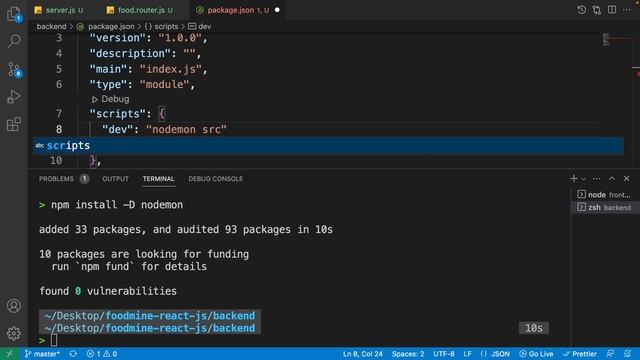Screen dimensions: 640x360
Task: Click the "main": "index.js" line
Action: [x=149, y=69]
